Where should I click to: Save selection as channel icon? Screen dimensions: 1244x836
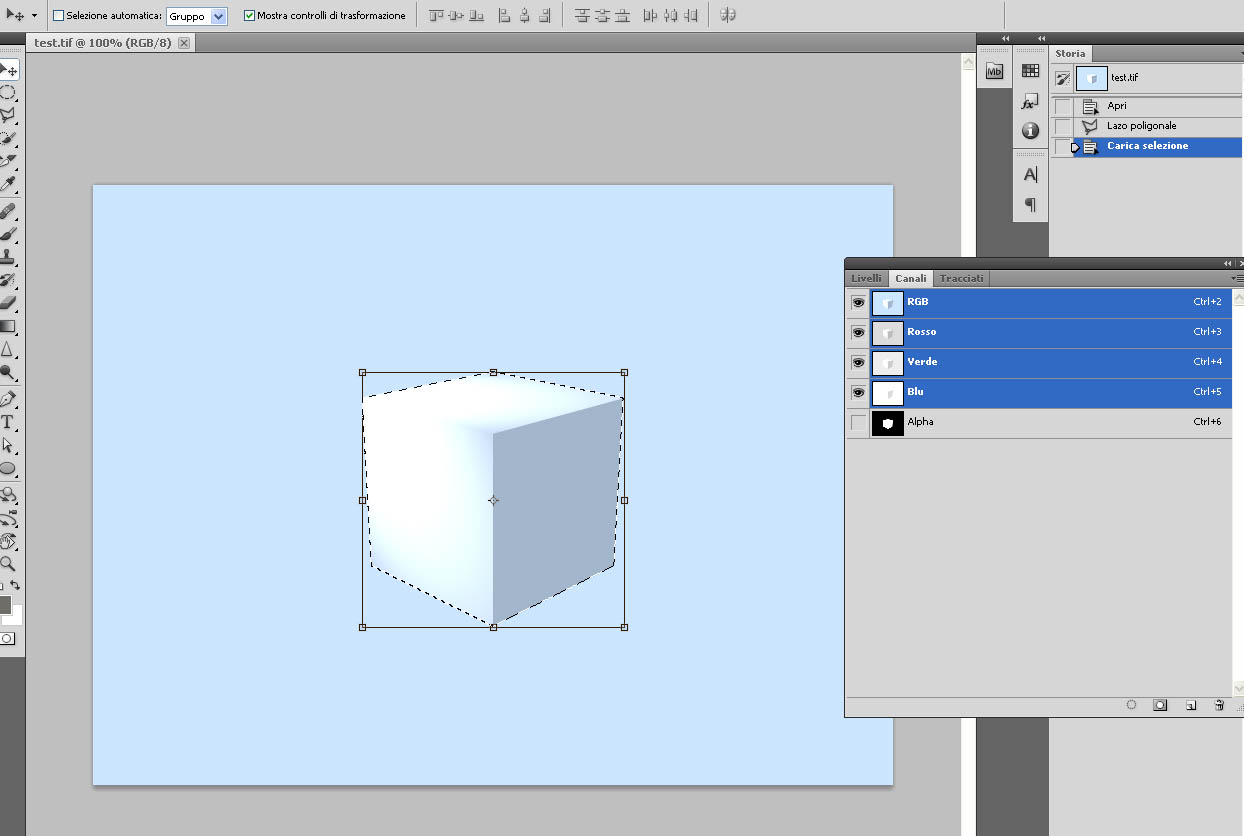pyautogui.click(x=1160, y=705)
